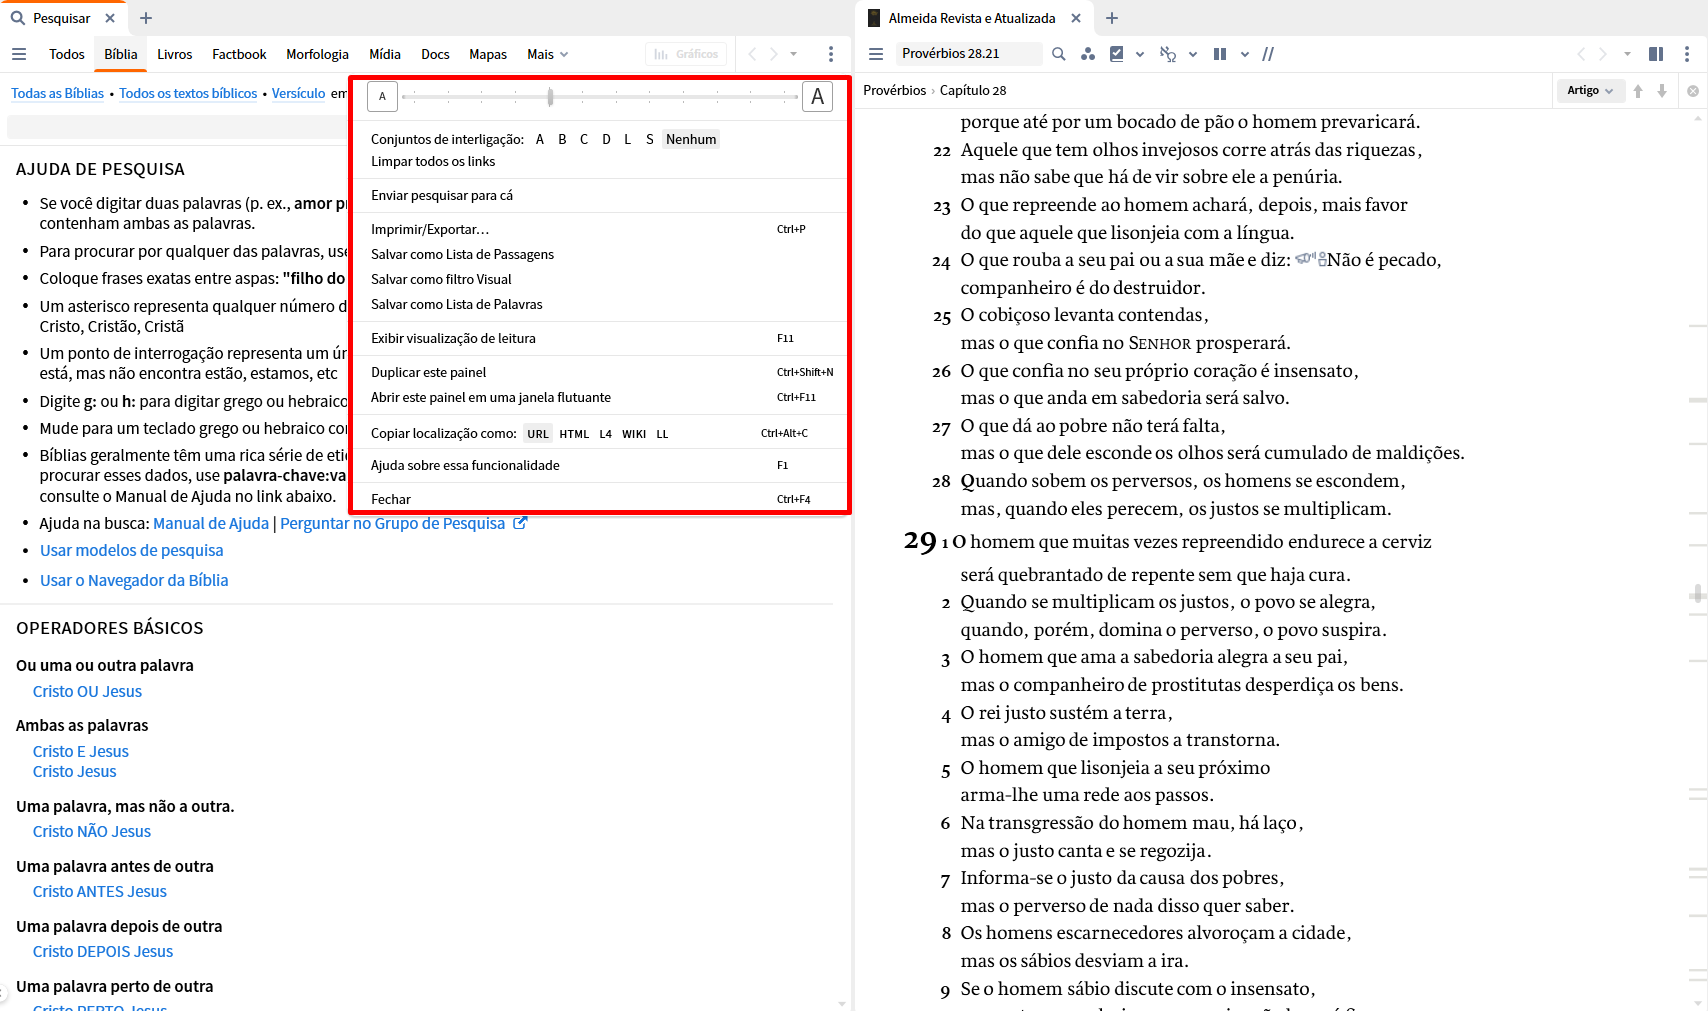Click the audio icon in verse 24
Viewport: 1708px width, 1011px height.
click(x=1311, y=259)
